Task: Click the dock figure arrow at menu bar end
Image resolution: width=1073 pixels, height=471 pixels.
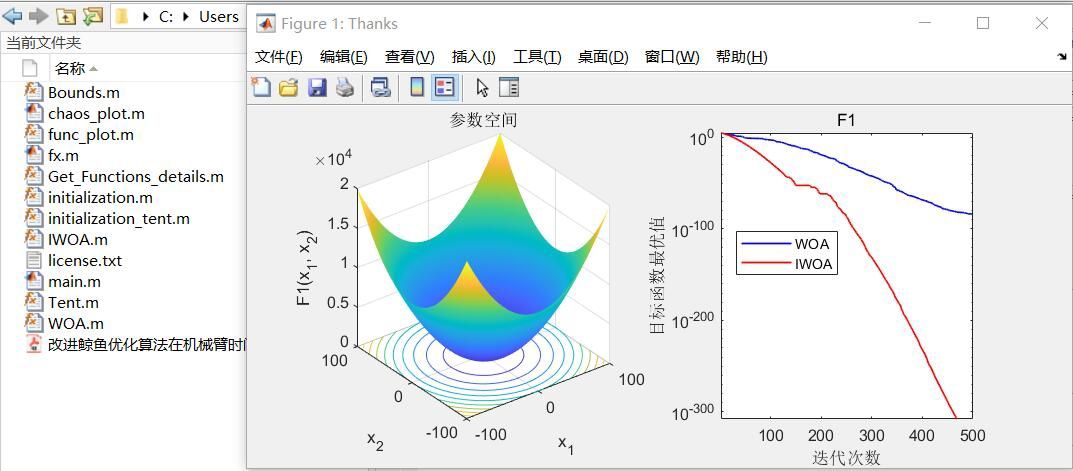Action: (x=1061, y=57)
